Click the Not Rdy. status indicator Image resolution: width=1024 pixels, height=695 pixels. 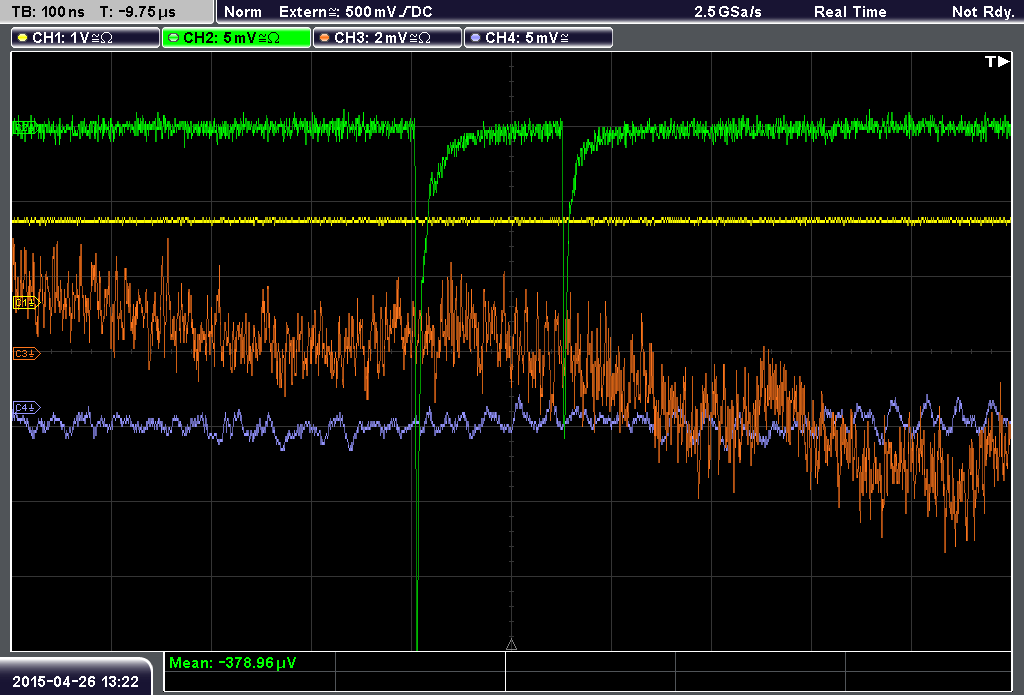[x=983, y=12]
